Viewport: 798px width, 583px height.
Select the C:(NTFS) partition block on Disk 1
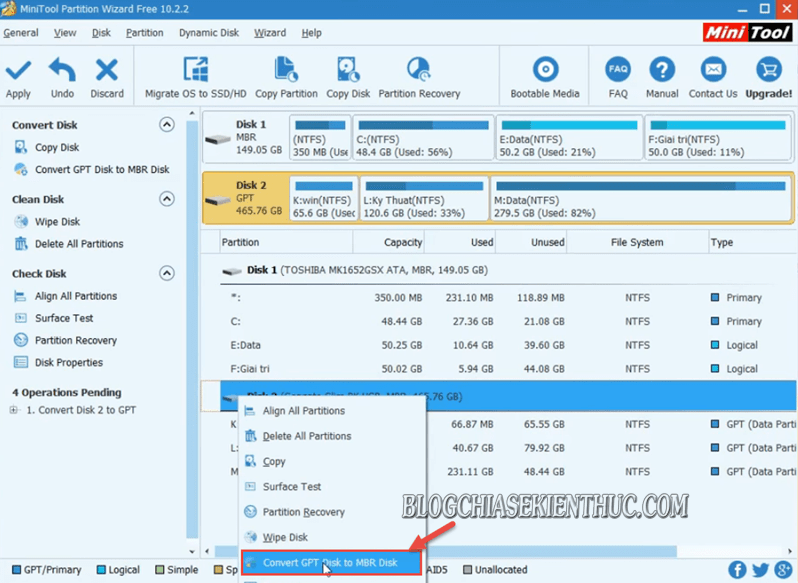coord(423,138)
